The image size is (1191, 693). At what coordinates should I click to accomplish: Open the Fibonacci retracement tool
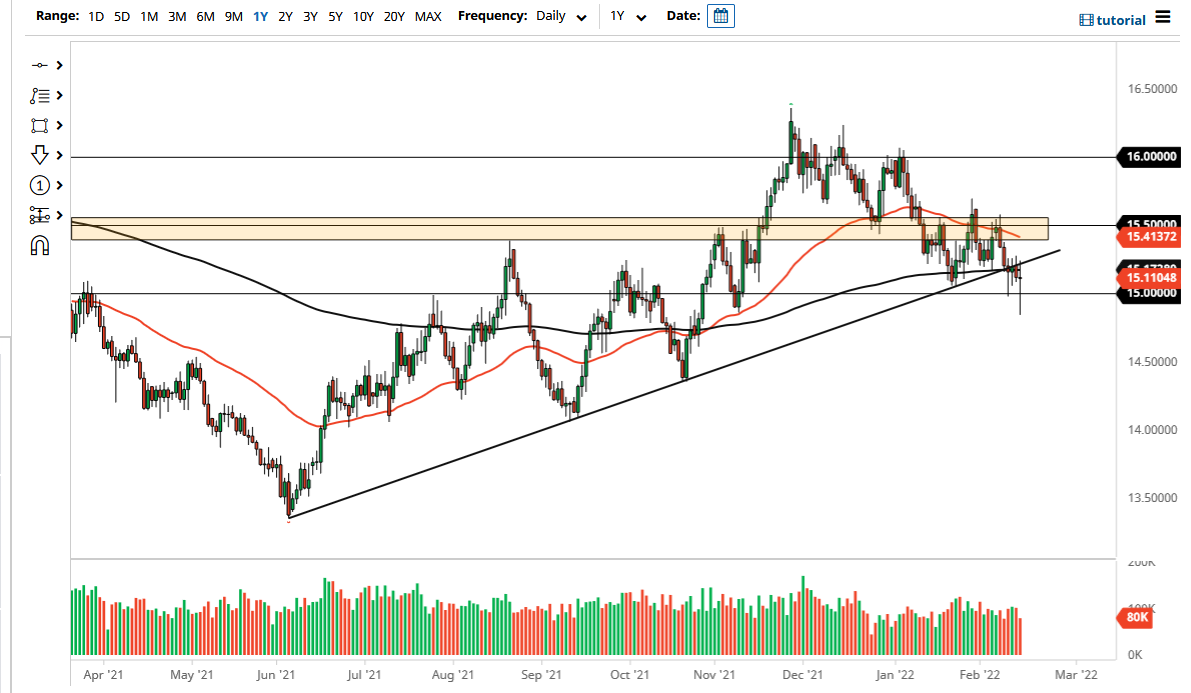point(40,95)
